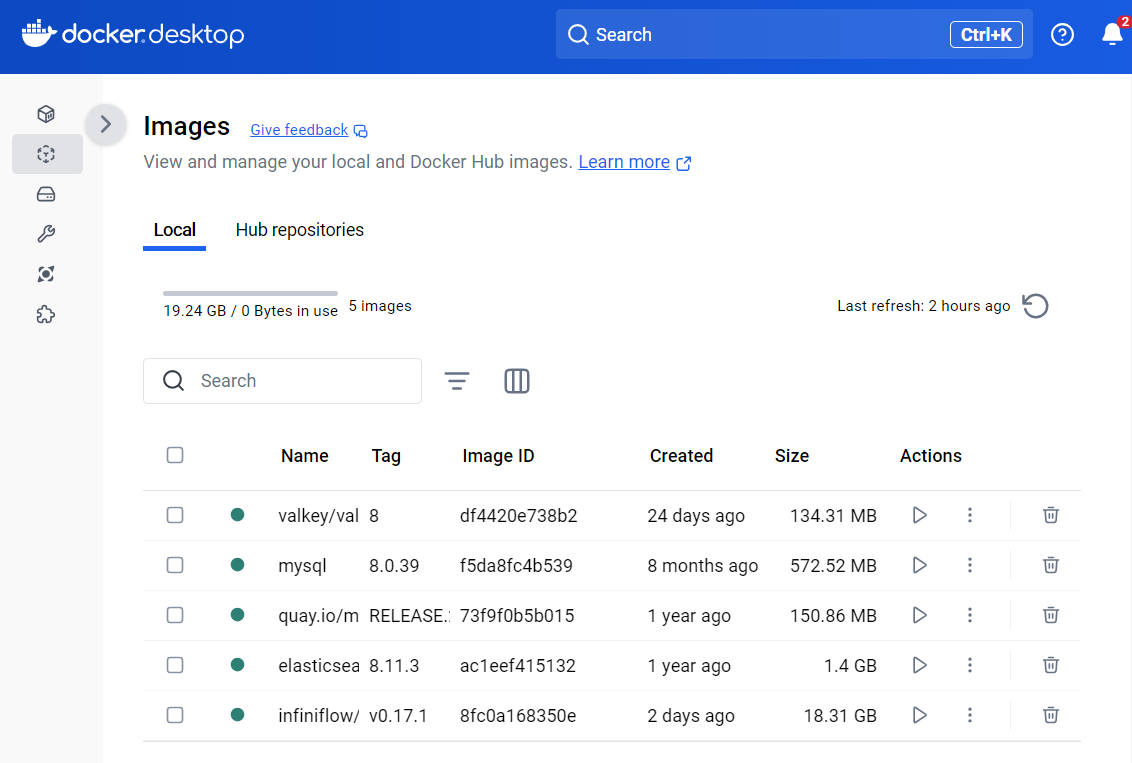Click the mysql image name
The height and width of the screenshot is (763, 1132).
302,566
